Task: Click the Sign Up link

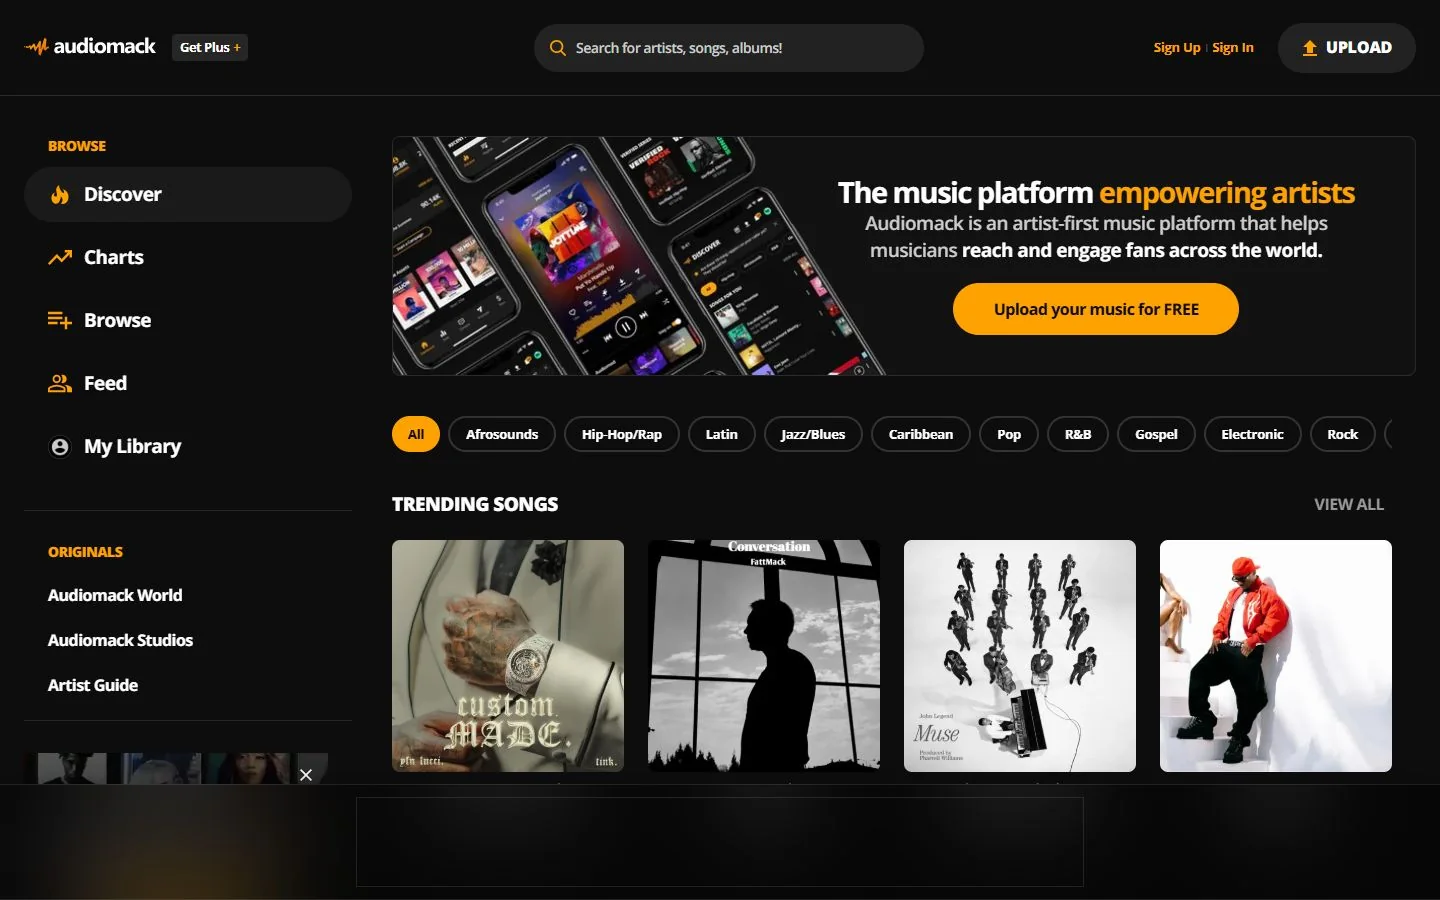Action: pyautogui.click(x=1176, y=47)
